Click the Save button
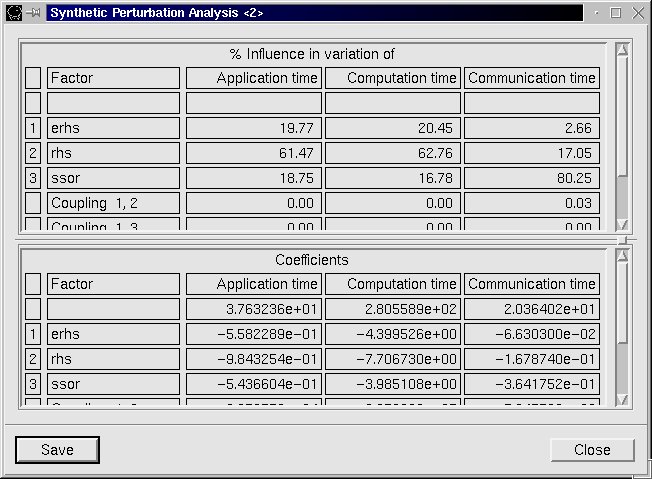This screenshot has height=479, width=652. 57,449
